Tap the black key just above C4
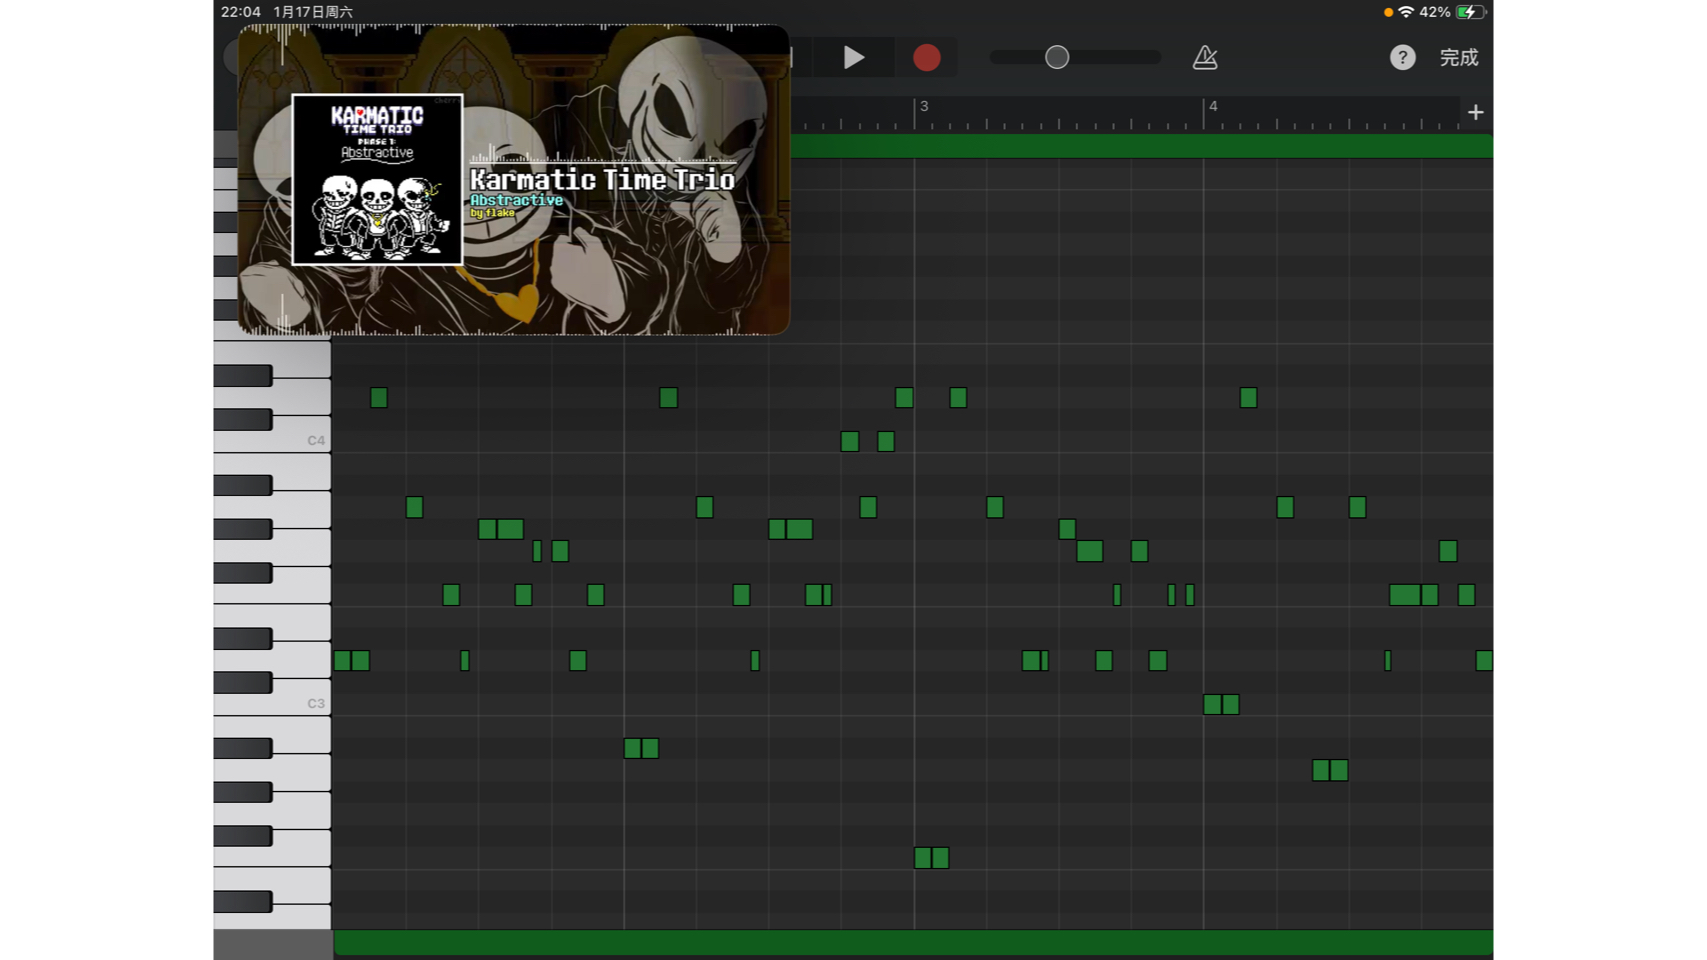Screen dimensions: 1707x960 tap(243, 419)
